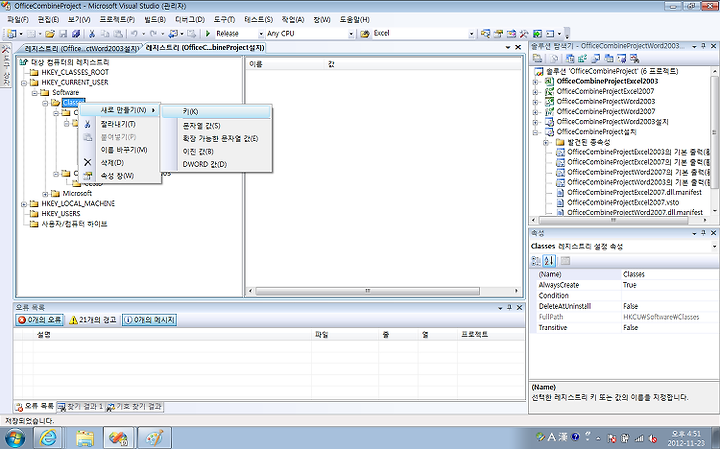The width and height of the screenshot is (720, 449).
Task: Expand the Microsoft registry key node
Action: pyautogui.click(x=45, y=194)
